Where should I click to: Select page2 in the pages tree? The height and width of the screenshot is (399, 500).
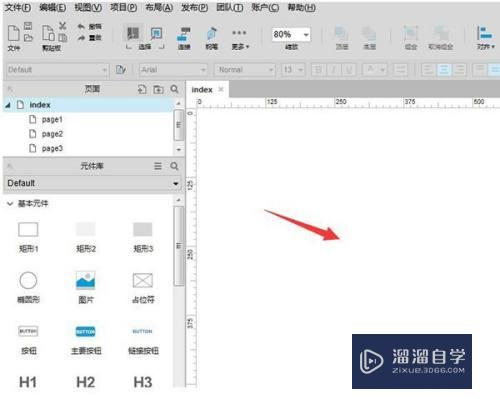pos(52,134)
